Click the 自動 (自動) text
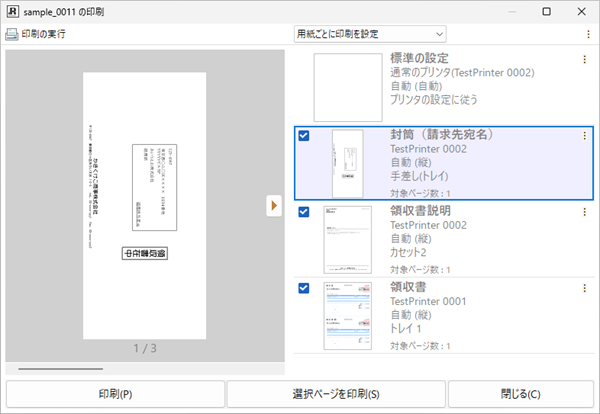600x414 pixels. [416, 86]
